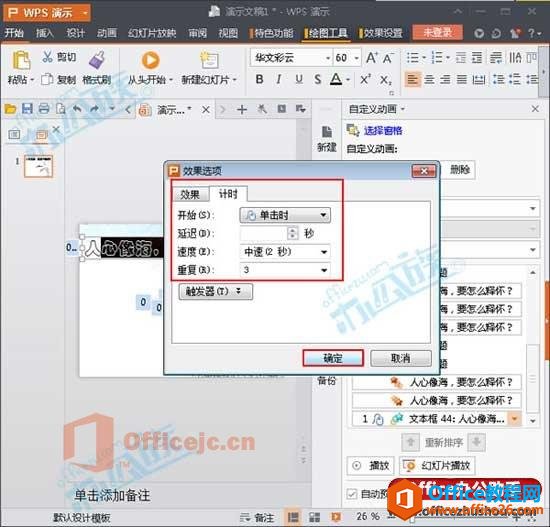
Task: Confirm with the 确定 button
Action: pyautogui.click(x=333, y=358)
